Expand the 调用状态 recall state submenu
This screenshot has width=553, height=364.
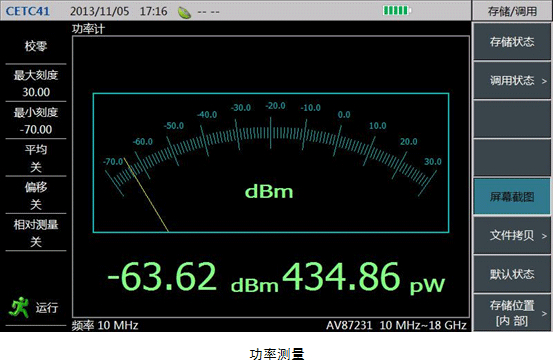tap(512, 81)
